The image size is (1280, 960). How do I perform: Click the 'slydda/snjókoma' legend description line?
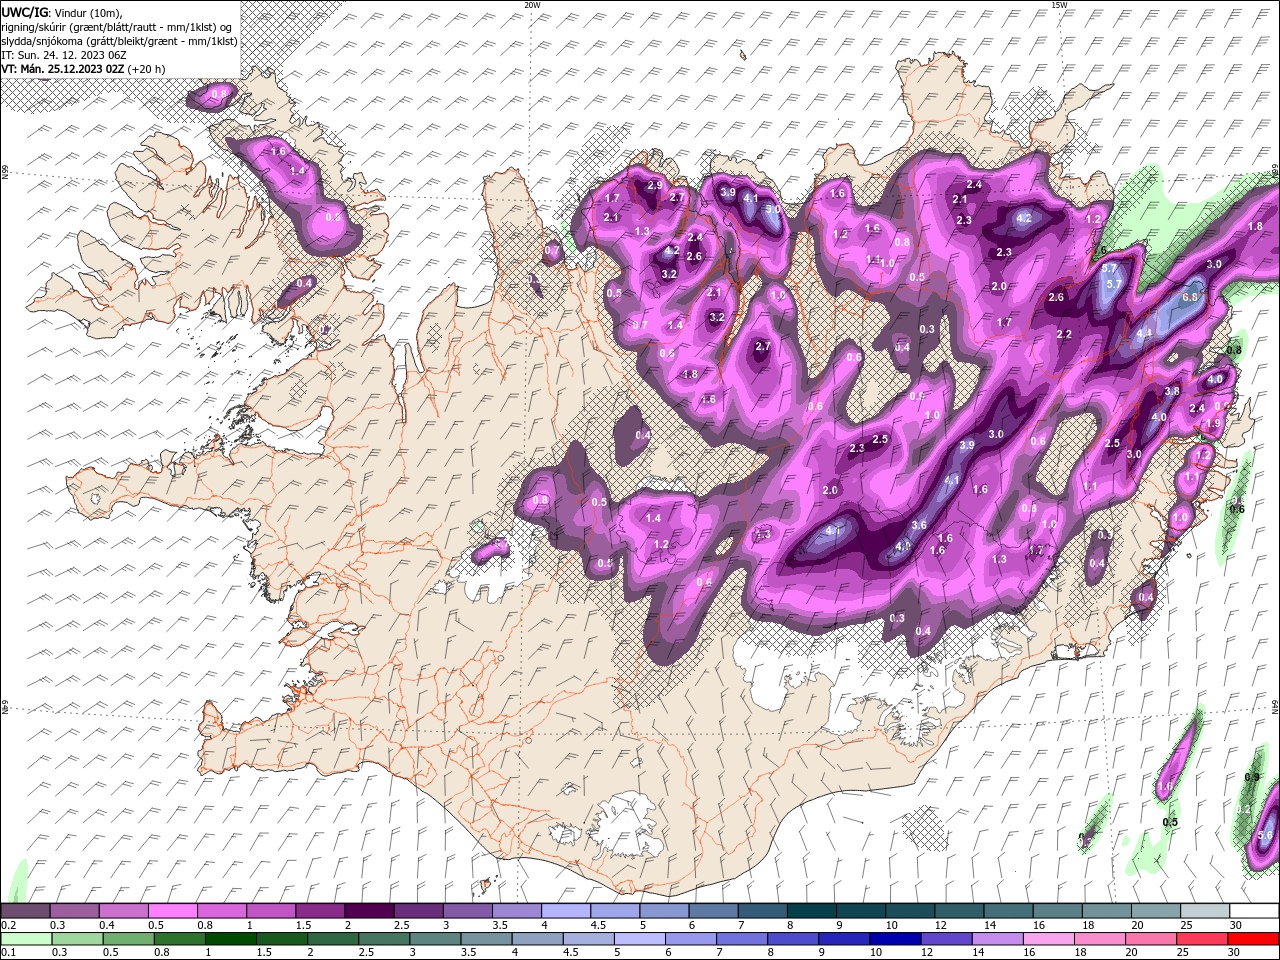(x=119, y=40)
